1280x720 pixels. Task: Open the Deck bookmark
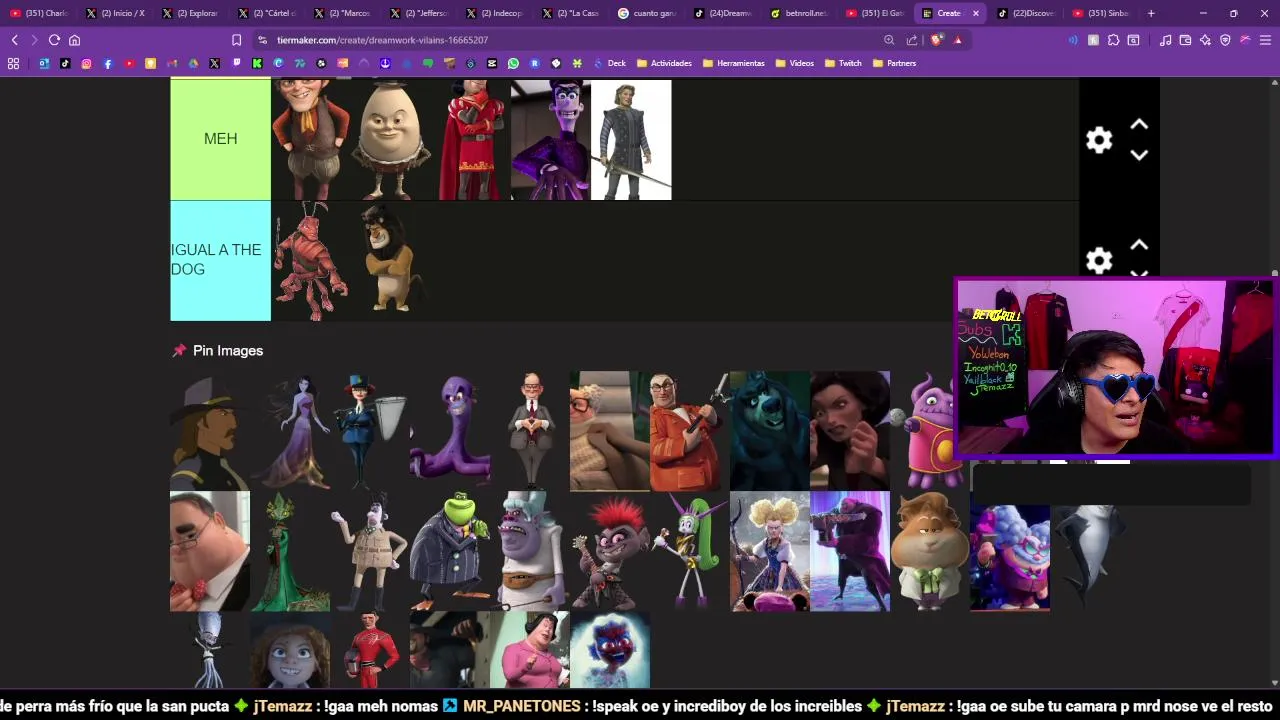click(610, 63)
